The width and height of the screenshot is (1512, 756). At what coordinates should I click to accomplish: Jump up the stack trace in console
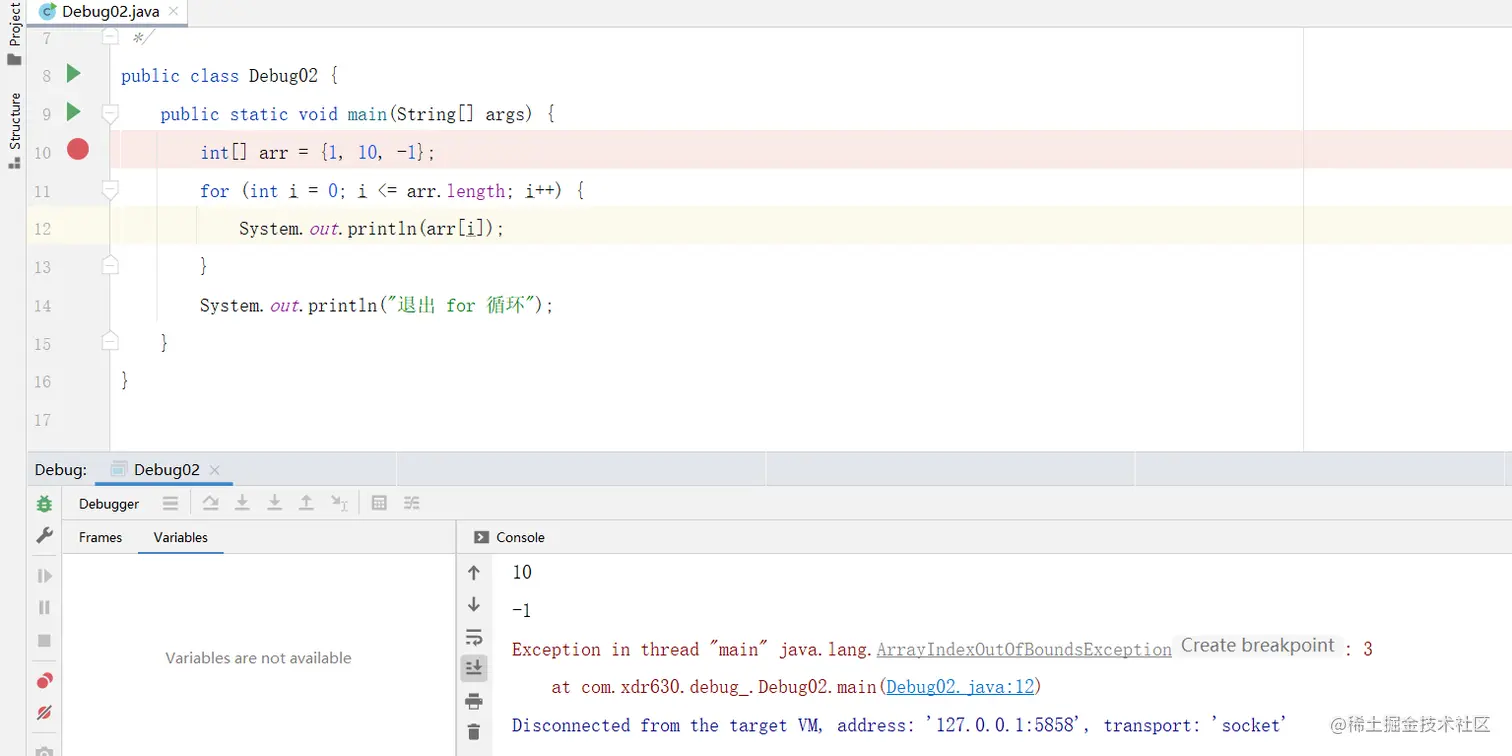[474, 573]
